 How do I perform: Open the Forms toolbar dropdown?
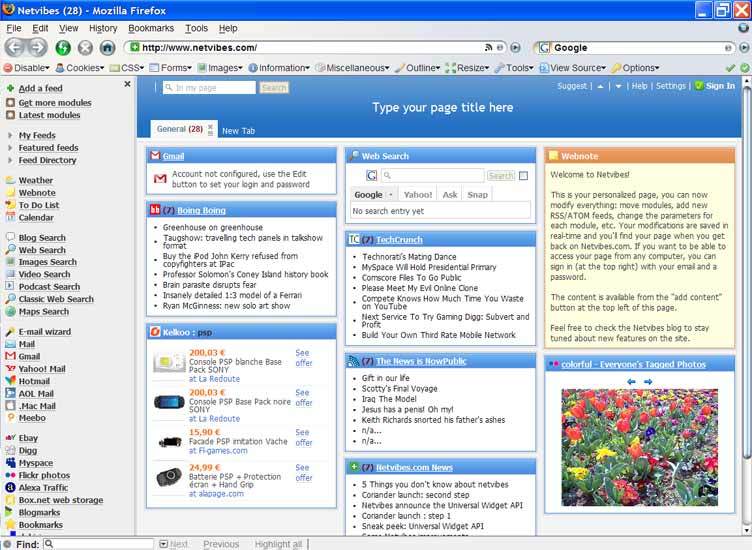(x=170, y=68)
